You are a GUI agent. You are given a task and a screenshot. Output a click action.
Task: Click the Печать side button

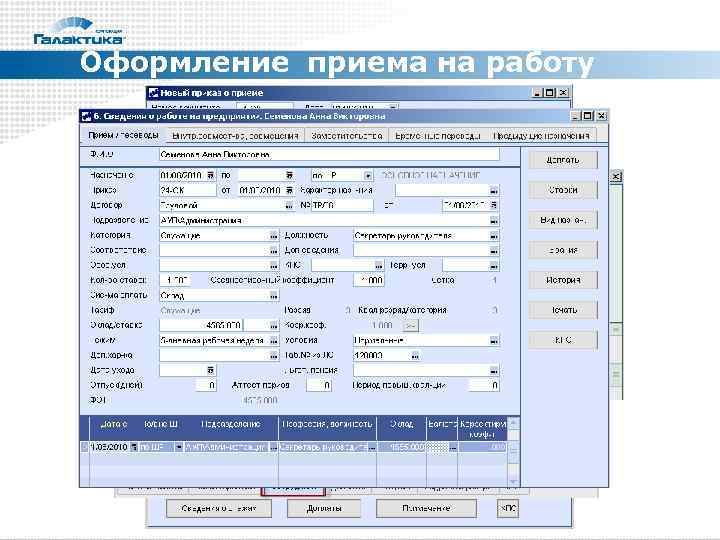coord(563,310)
